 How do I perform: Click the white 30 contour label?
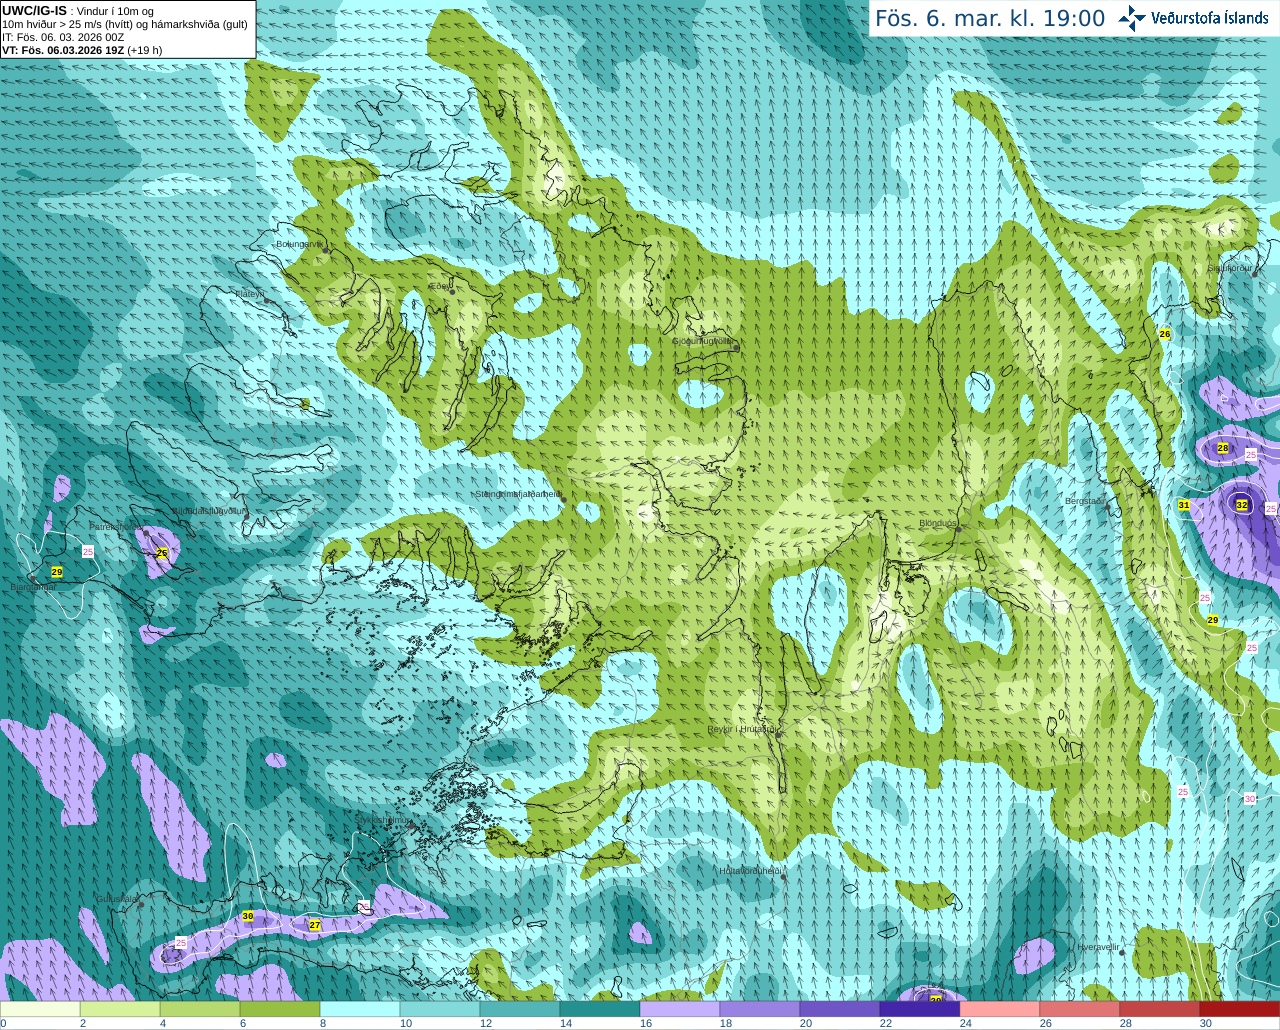(1250, 798)
